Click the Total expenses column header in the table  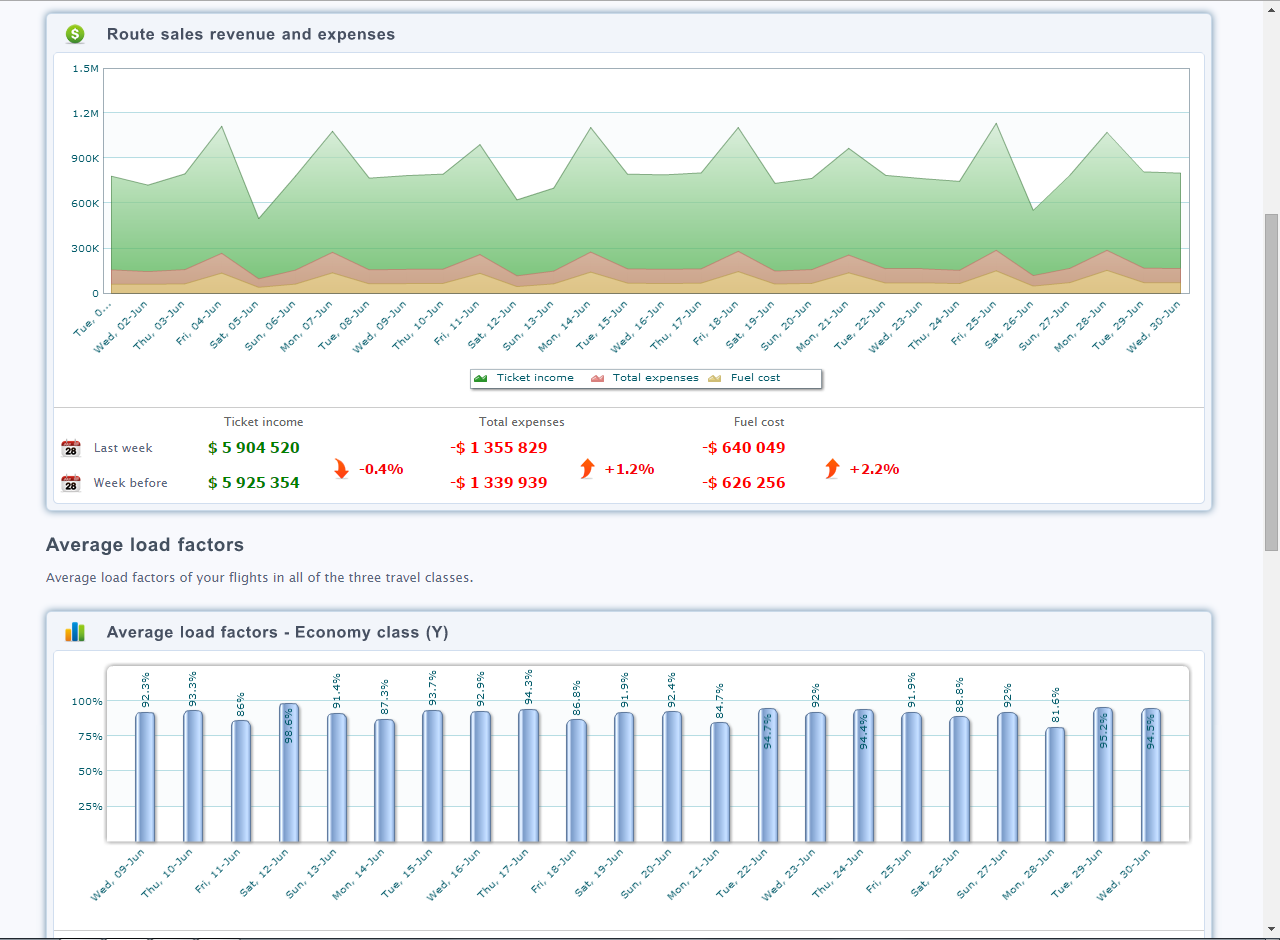(x=521, y=422)
